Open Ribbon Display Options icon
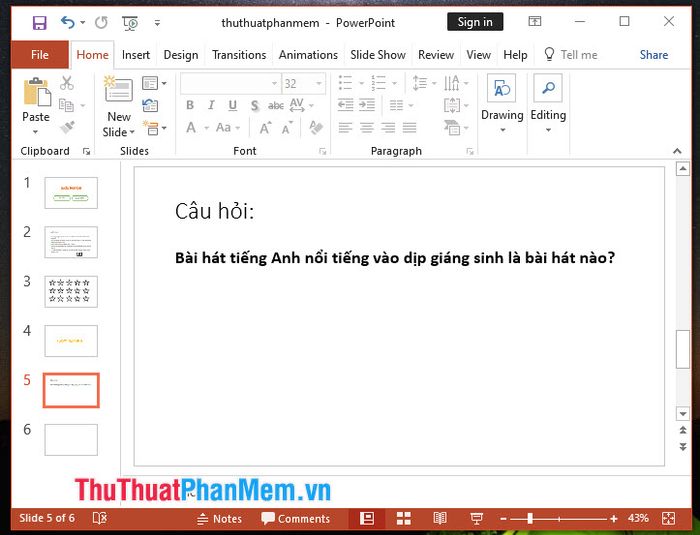The image size is (700, 535). tap(534, 21)
